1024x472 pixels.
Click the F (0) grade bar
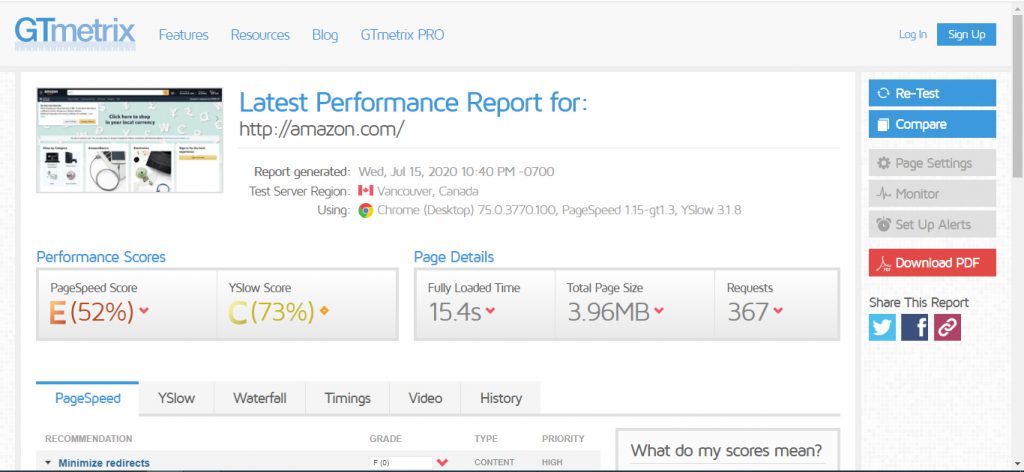pos(401,463)
